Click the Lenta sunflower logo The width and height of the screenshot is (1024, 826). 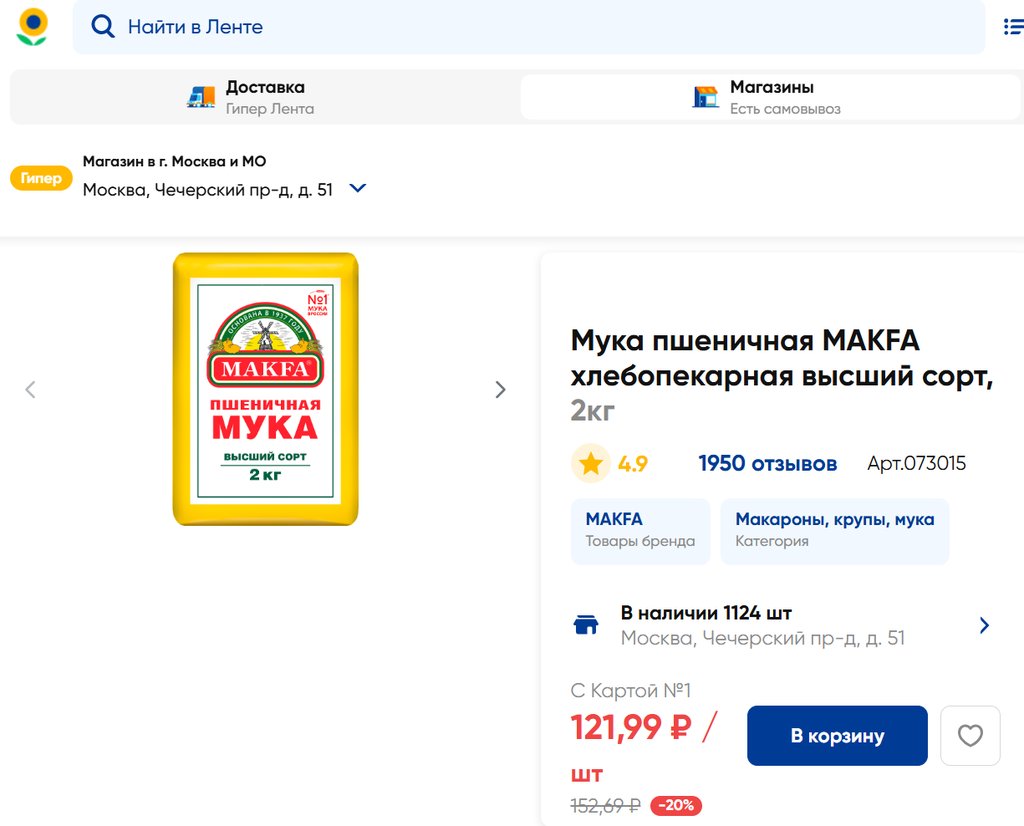point(33,27)
